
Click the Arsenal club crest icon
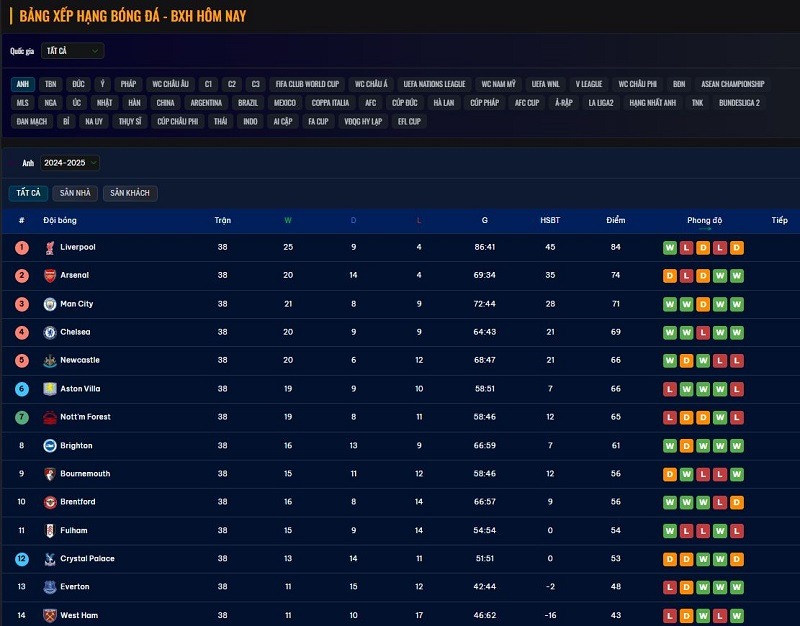[x=49, y=275]
